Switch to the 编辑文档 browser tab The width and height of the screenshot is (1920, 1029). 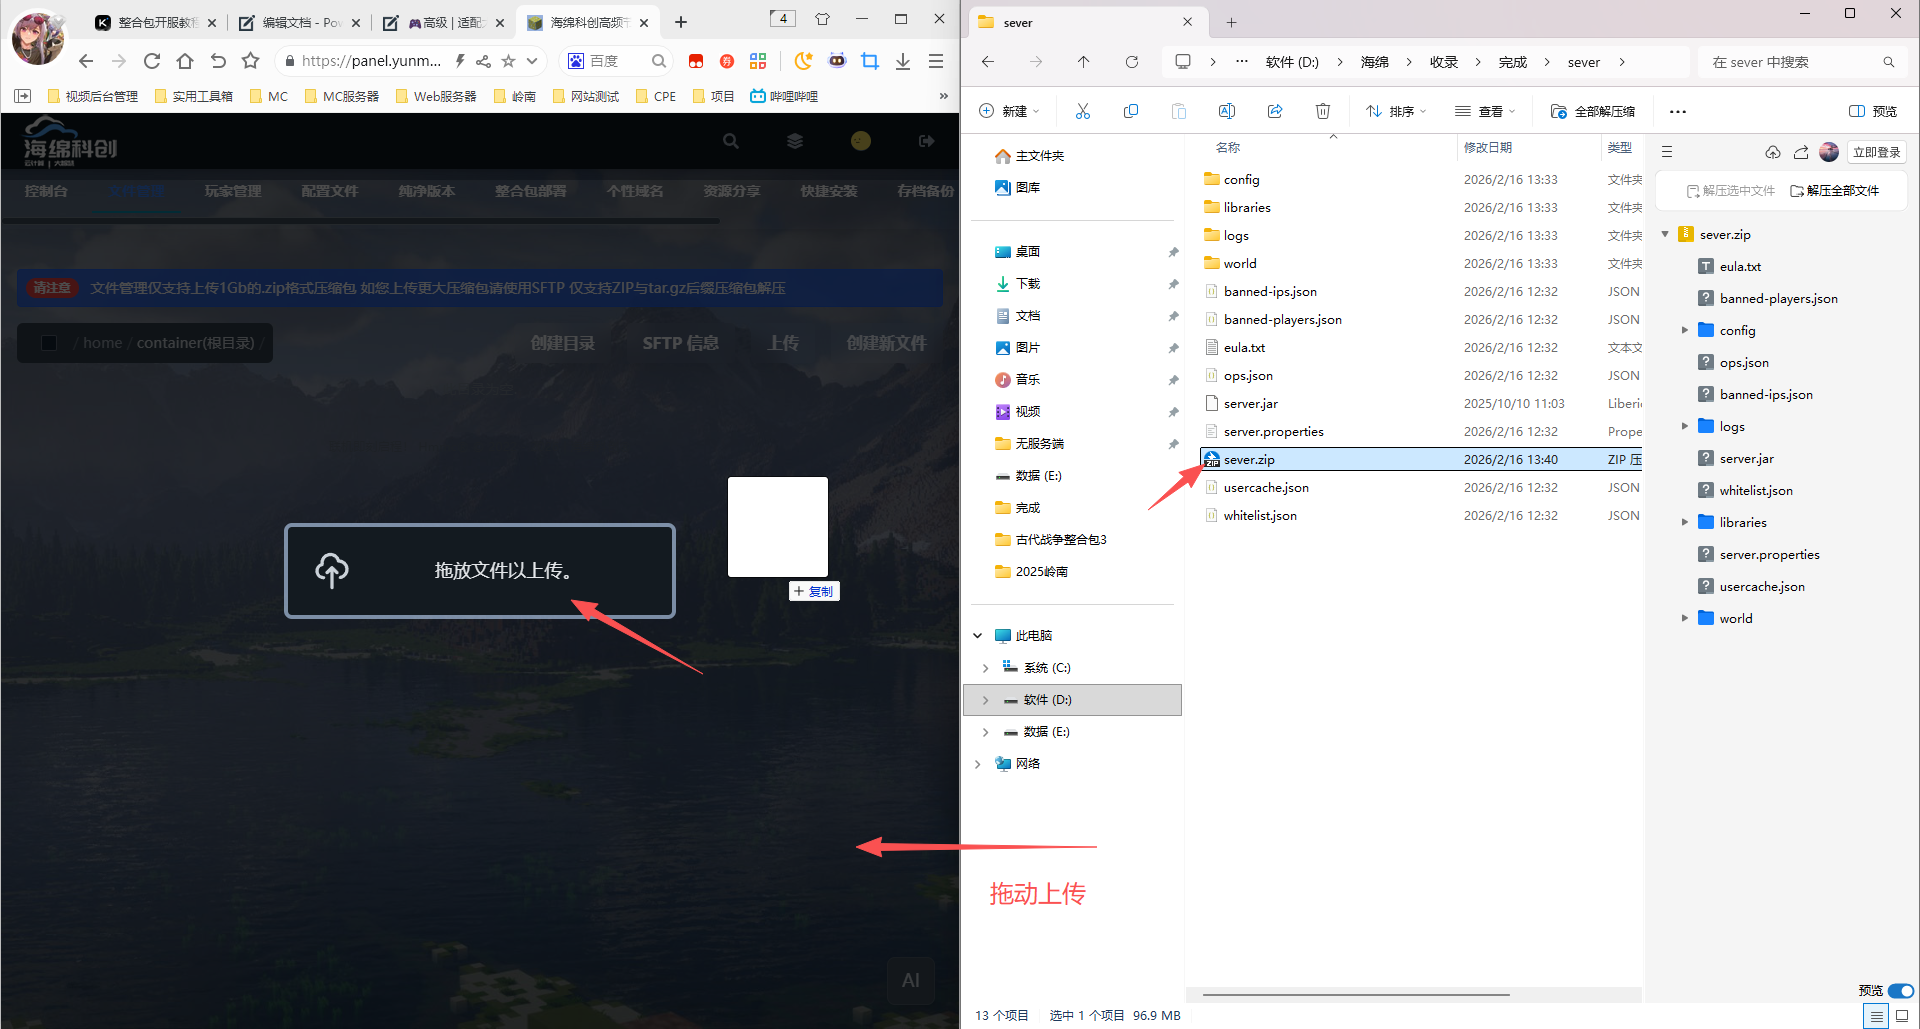(300, 22)
